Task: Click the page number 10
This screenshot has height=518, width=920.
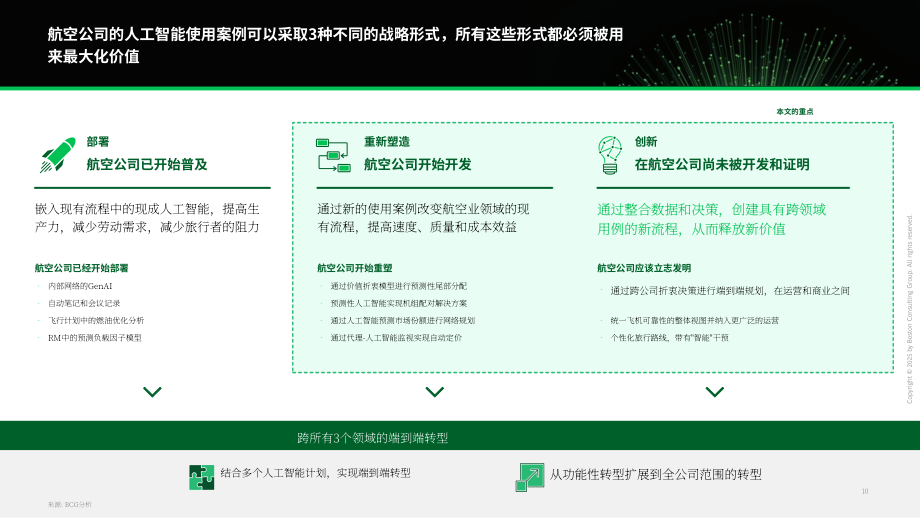Action: 865,491
